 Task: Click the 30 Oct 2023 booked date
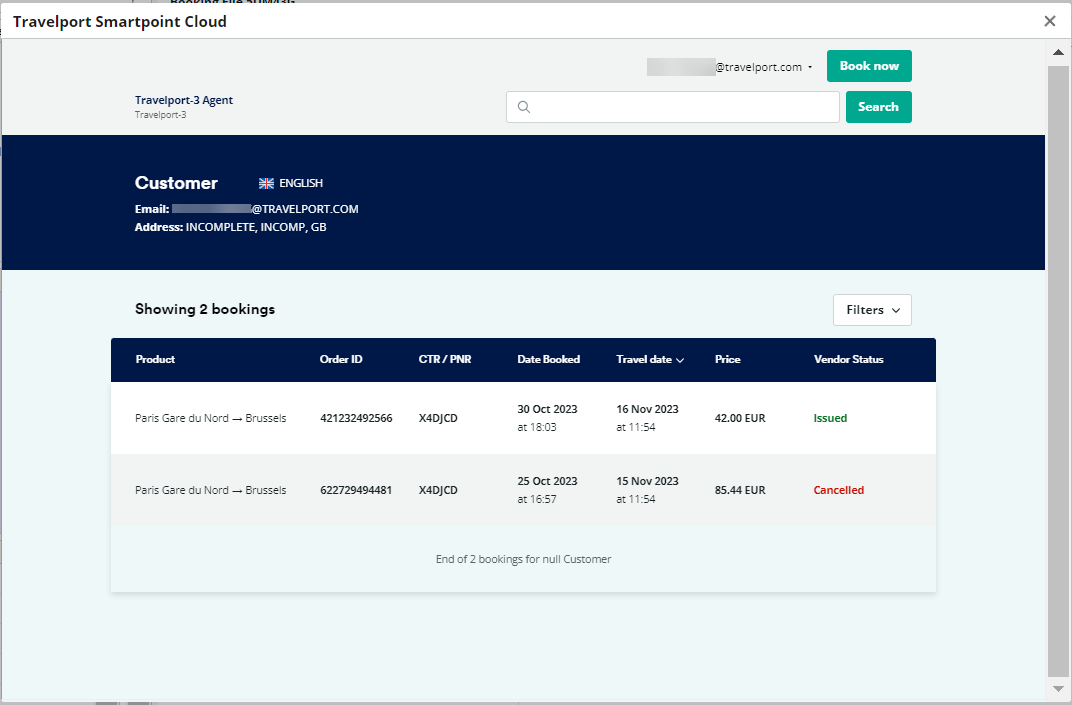pos(547,409)
